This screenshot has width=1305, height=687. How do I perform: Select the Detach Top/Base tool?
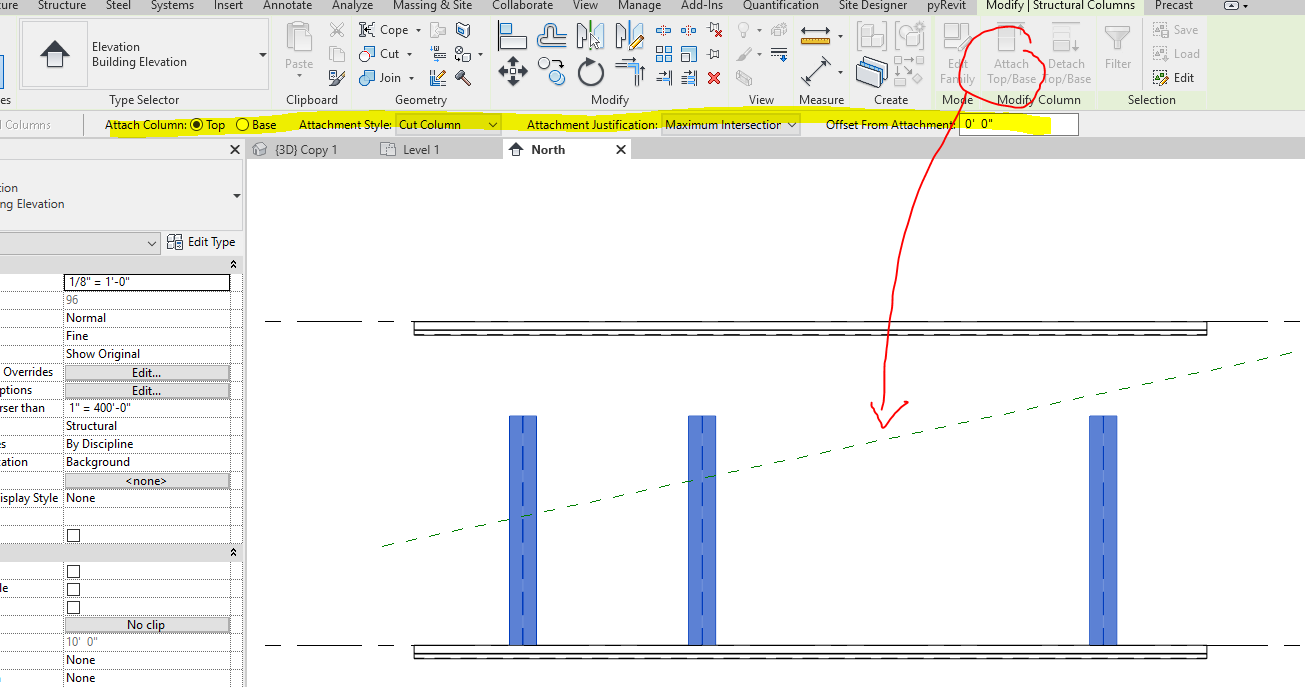pyautogui.click(x=1065, y=55)
